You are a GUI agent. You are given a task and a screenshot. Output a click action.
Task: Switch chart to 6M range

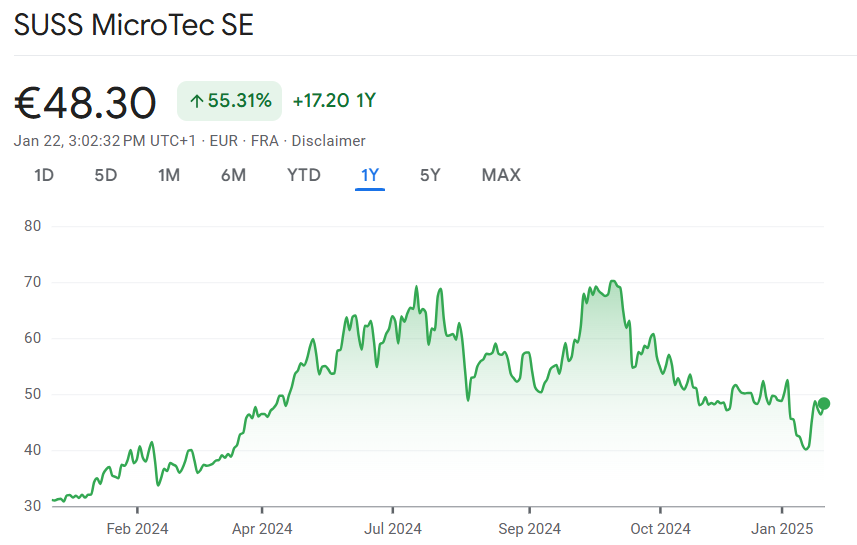click(233, 175)
